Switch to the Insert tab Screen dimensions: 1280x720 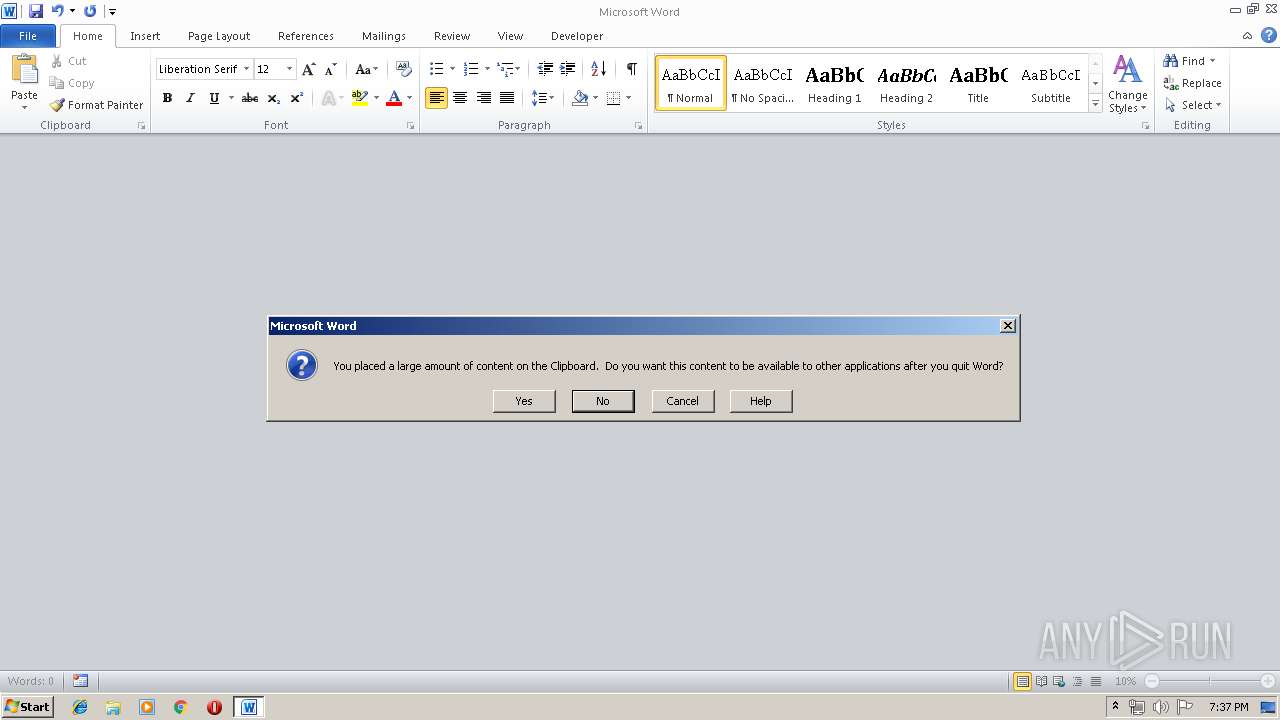[x=145, y=36]
